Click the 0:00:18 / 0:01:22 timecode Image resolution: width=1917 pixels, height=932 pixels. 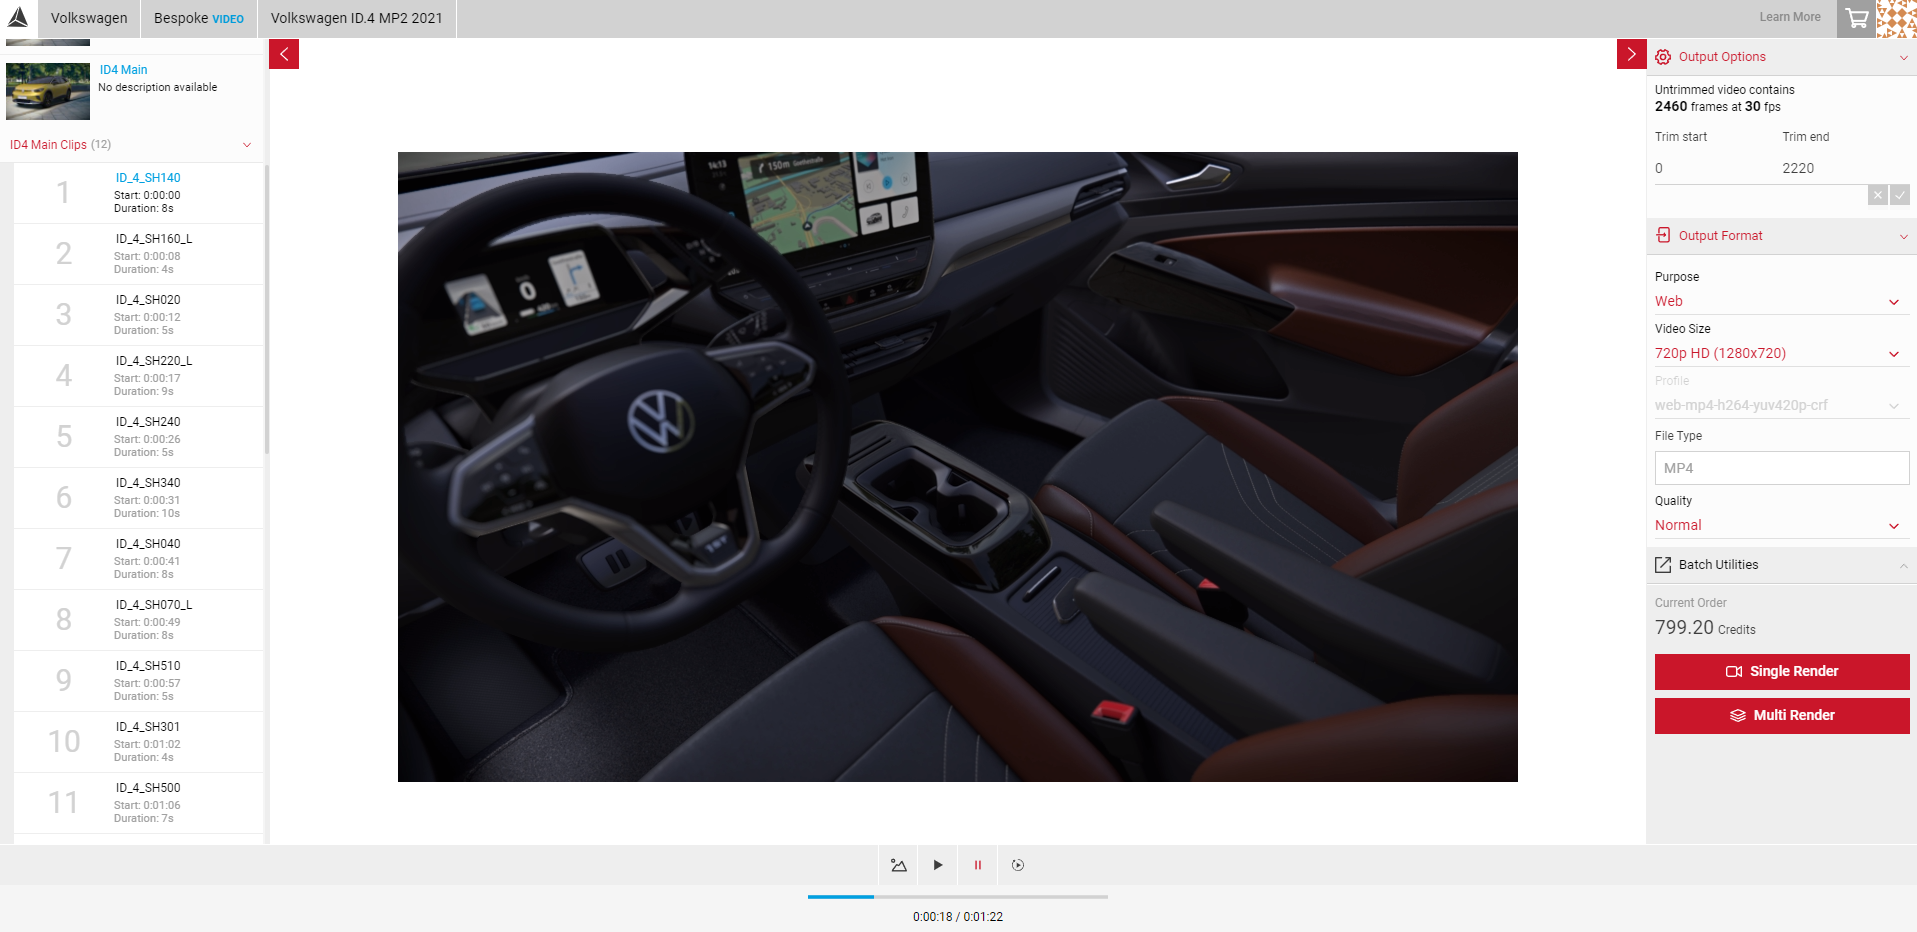(x=958, y=917)
